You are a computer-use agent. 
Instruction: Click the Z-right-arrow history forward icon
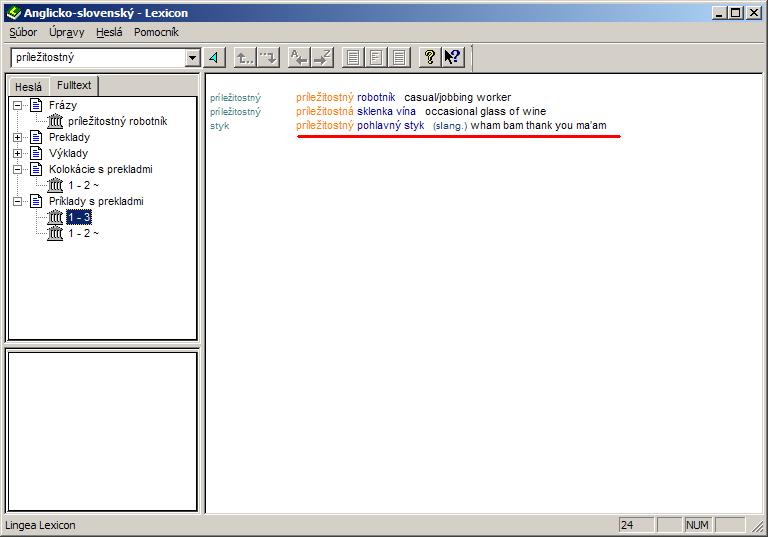pos(322,58)
